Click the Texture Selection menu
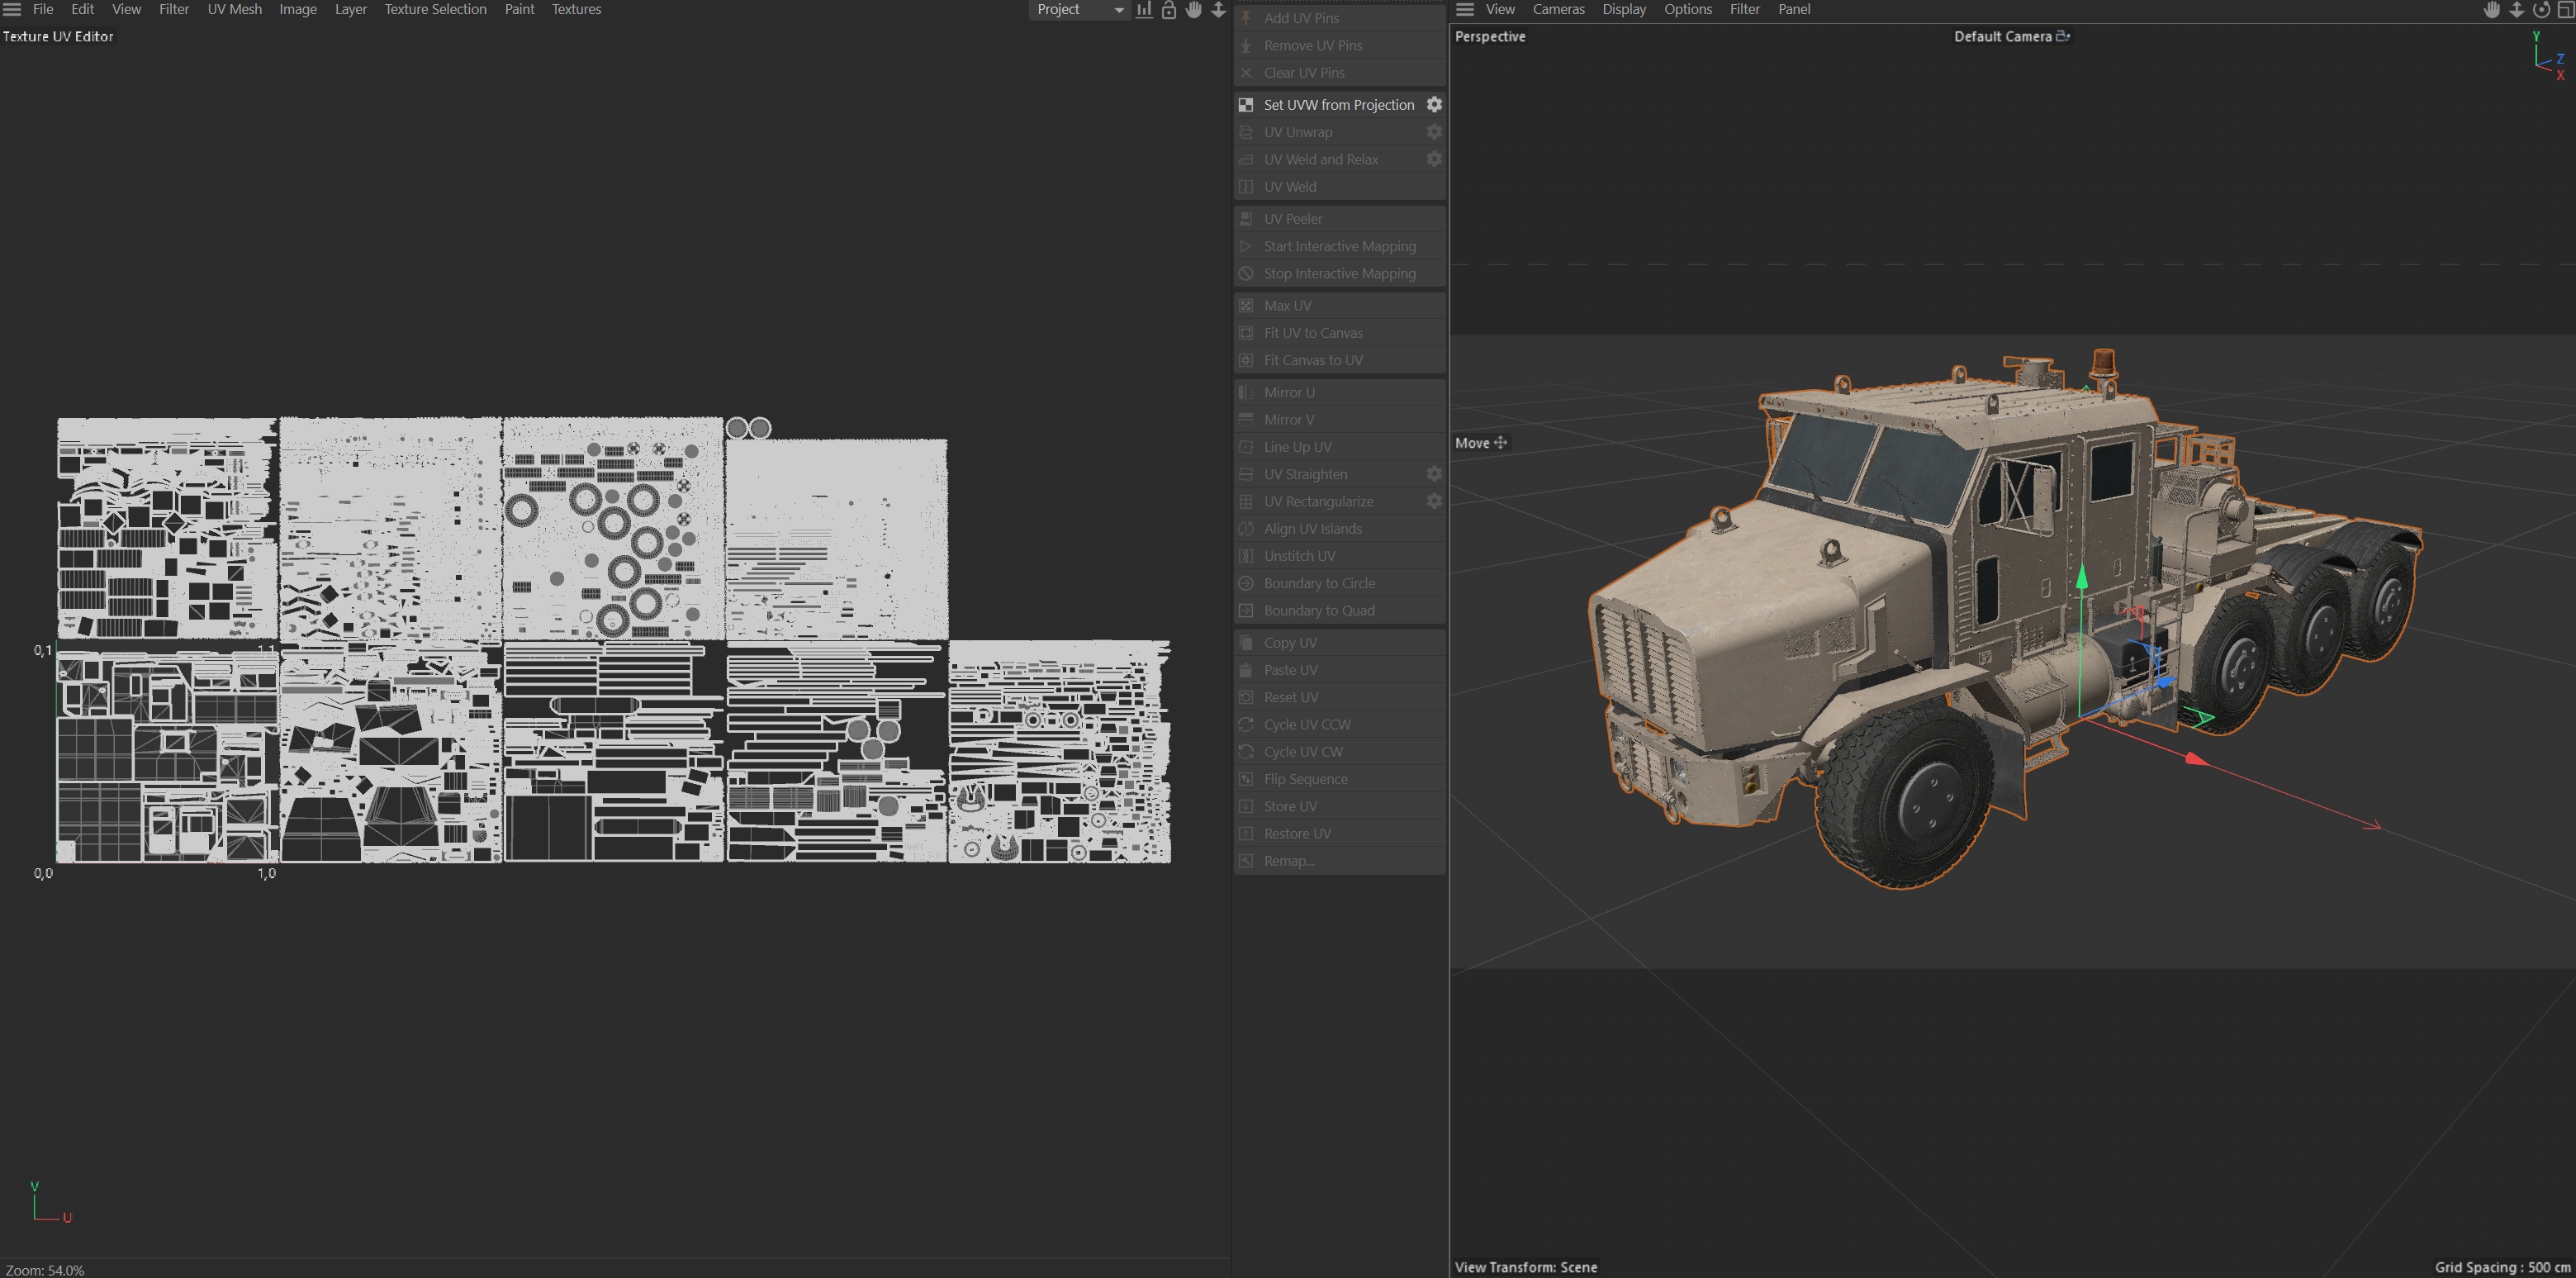2576x1278 pixels. point(435,10)
